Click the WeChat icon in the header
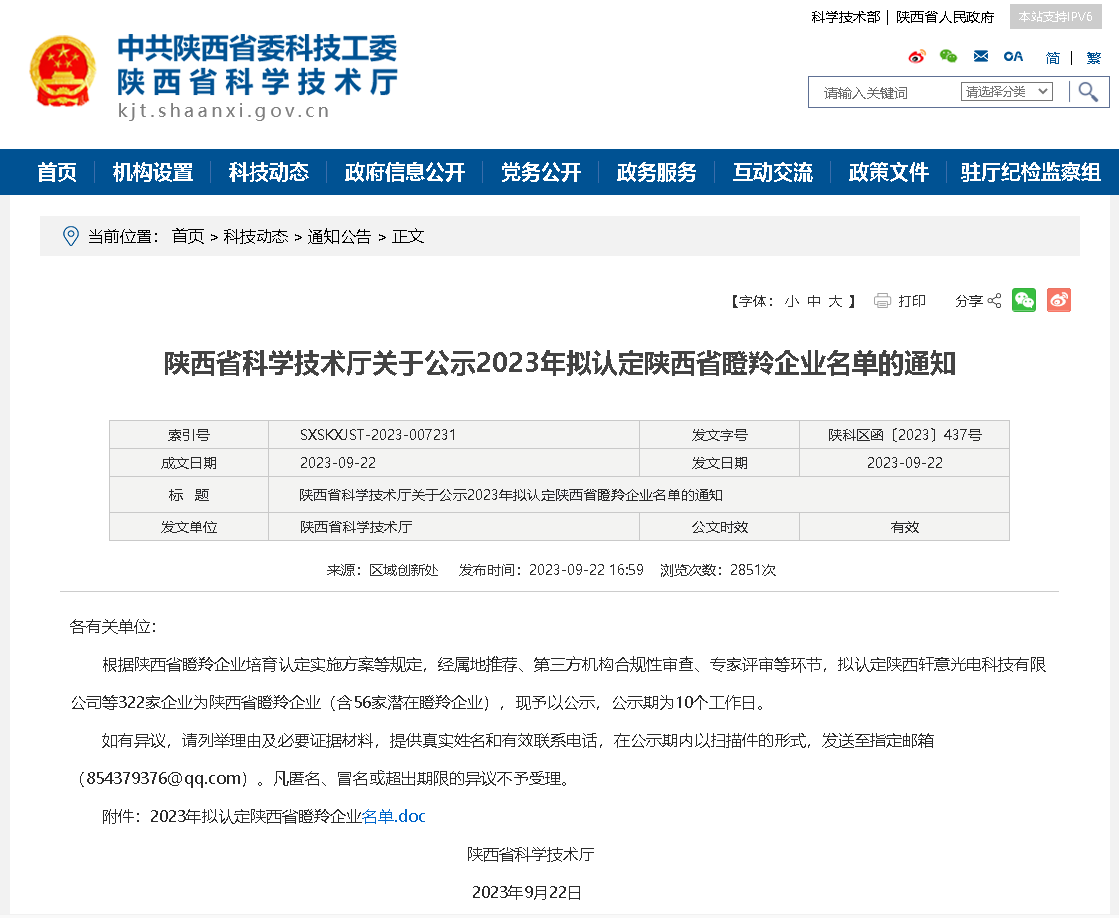 [947, 57]
